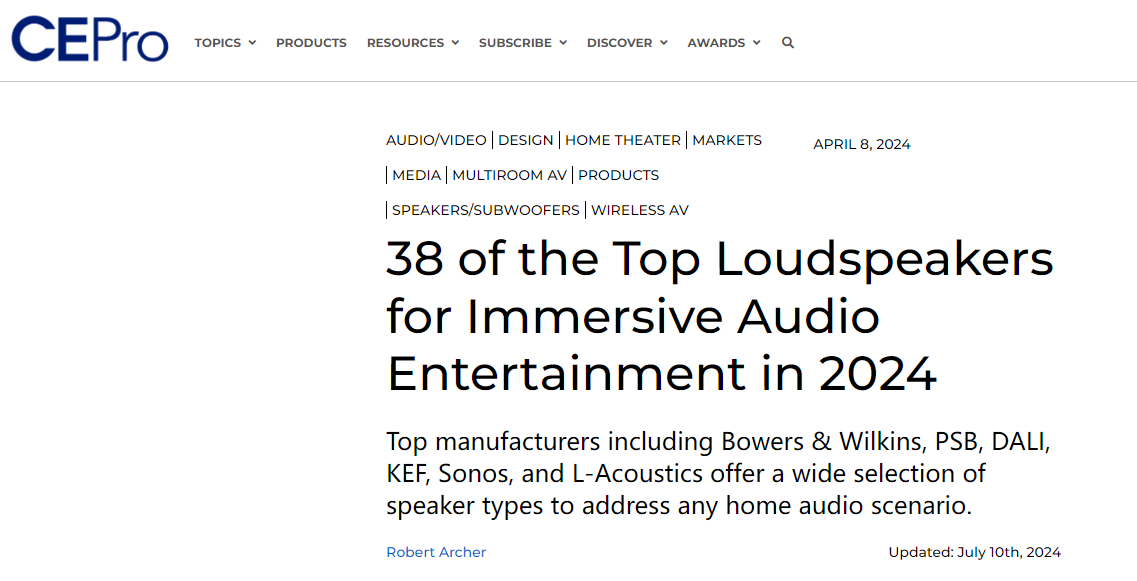
Task: Go to the Design category
Action: pyautogui.click(x=526, y=140)
